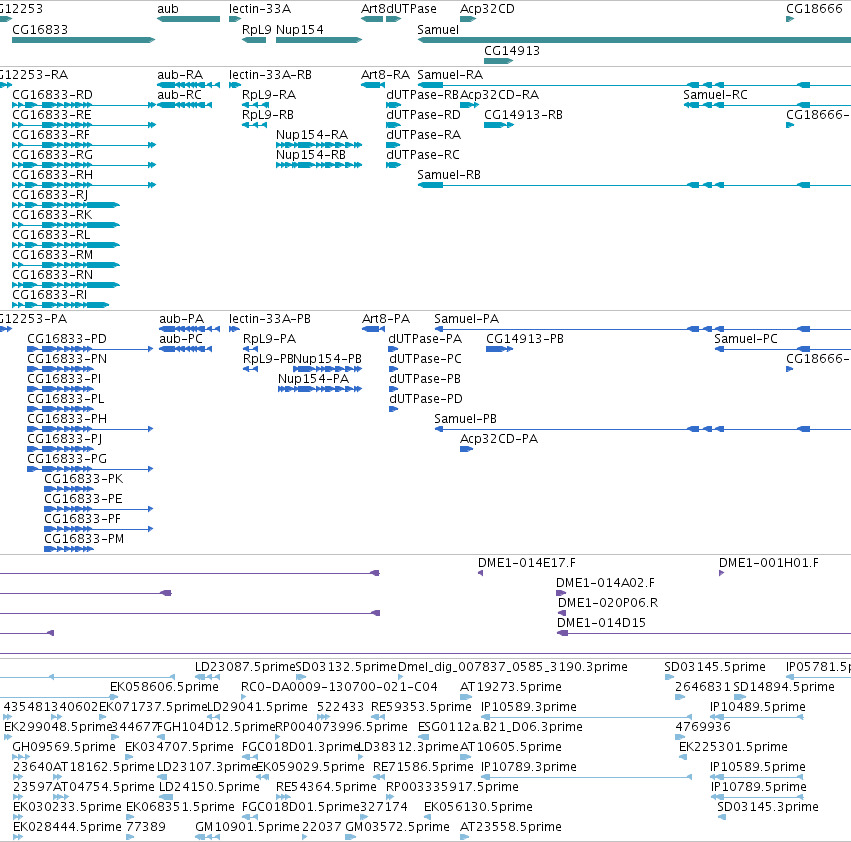Select the CG14913-RB transcript label
The image size is (851, 842).
click(523, 115)
